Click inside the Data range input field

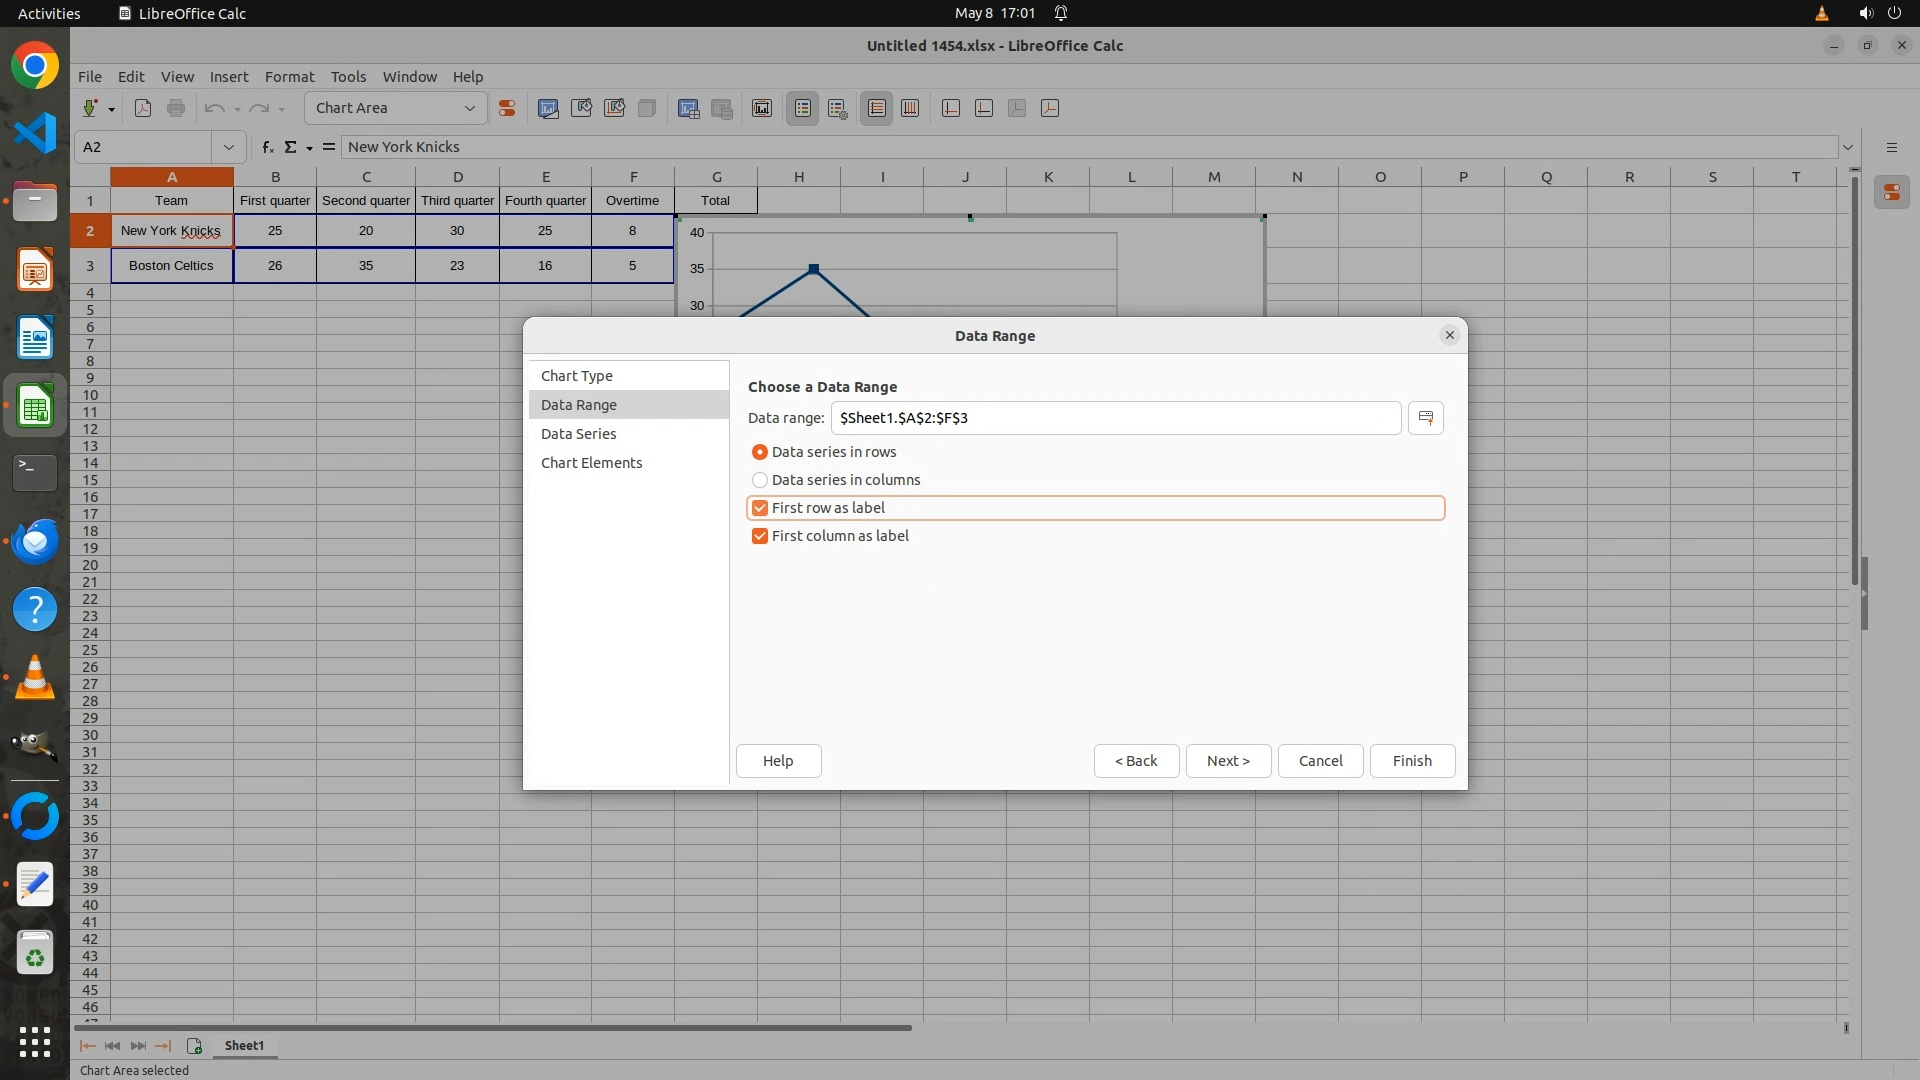click(1115, 418)
